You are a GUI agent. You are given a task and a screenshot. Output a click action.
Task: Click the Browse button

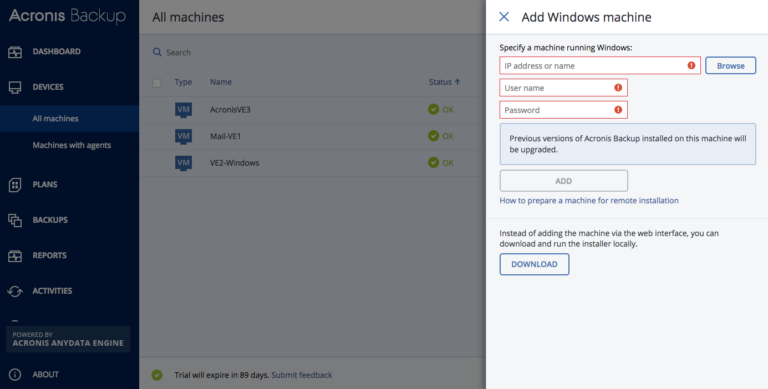point(730,66)
